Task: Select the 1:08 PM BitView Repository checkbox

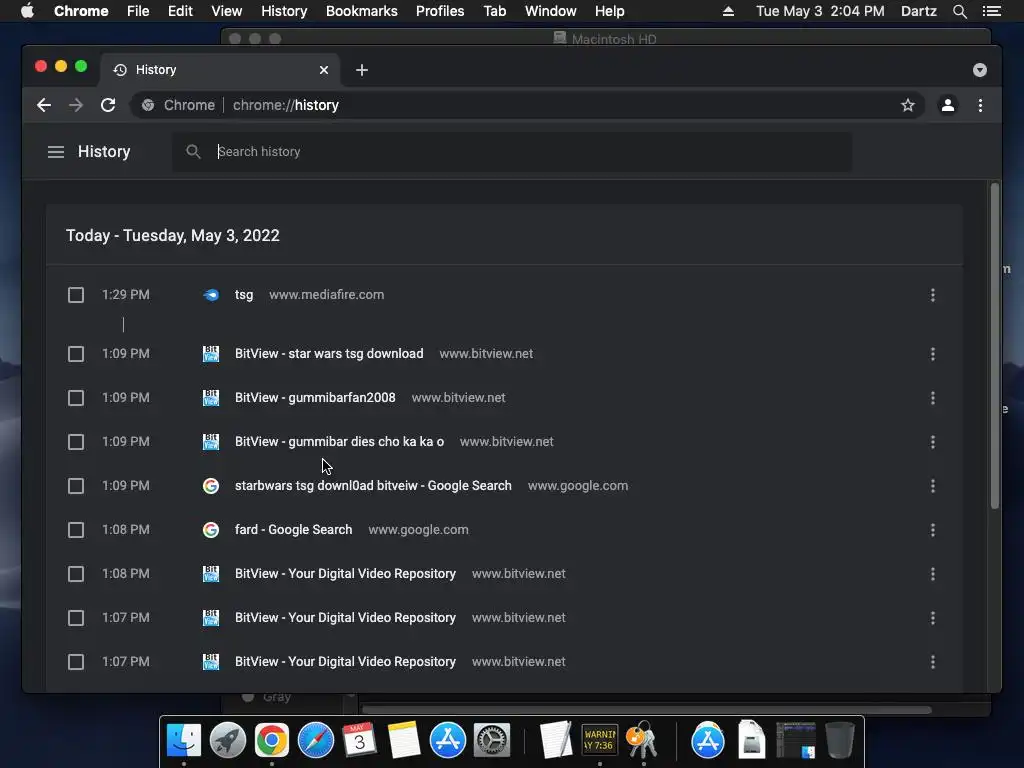Action: [x=76, y=574]
